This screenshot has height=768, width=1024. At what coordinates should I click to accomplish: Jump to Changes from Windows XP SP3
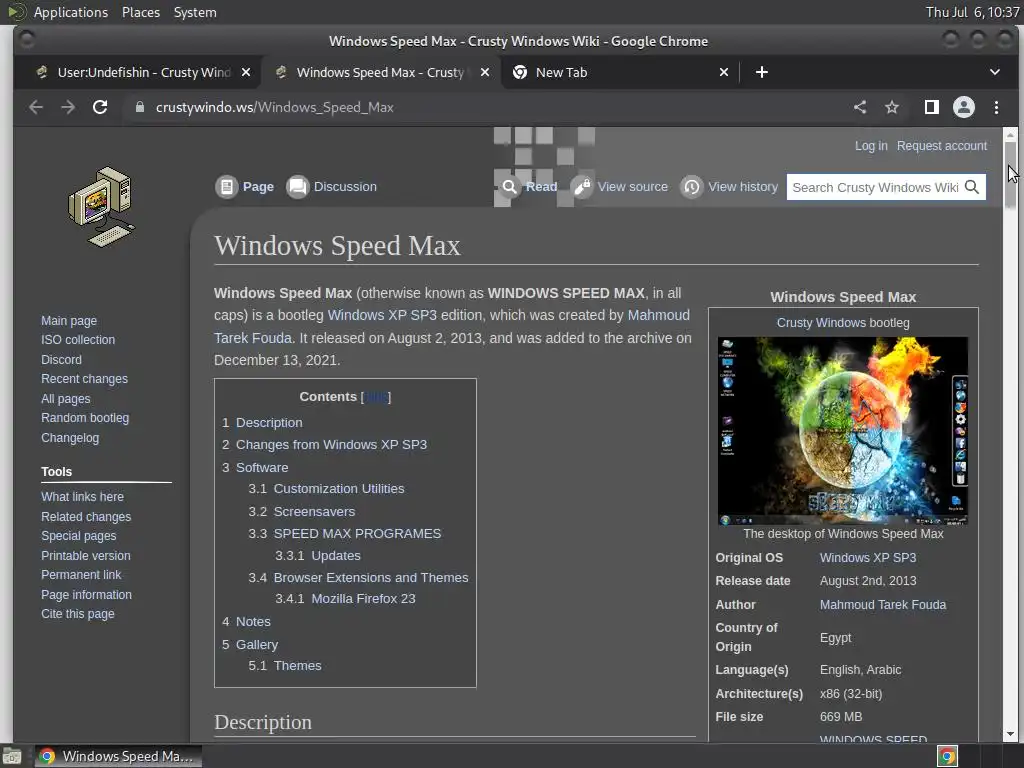[331, 445]
